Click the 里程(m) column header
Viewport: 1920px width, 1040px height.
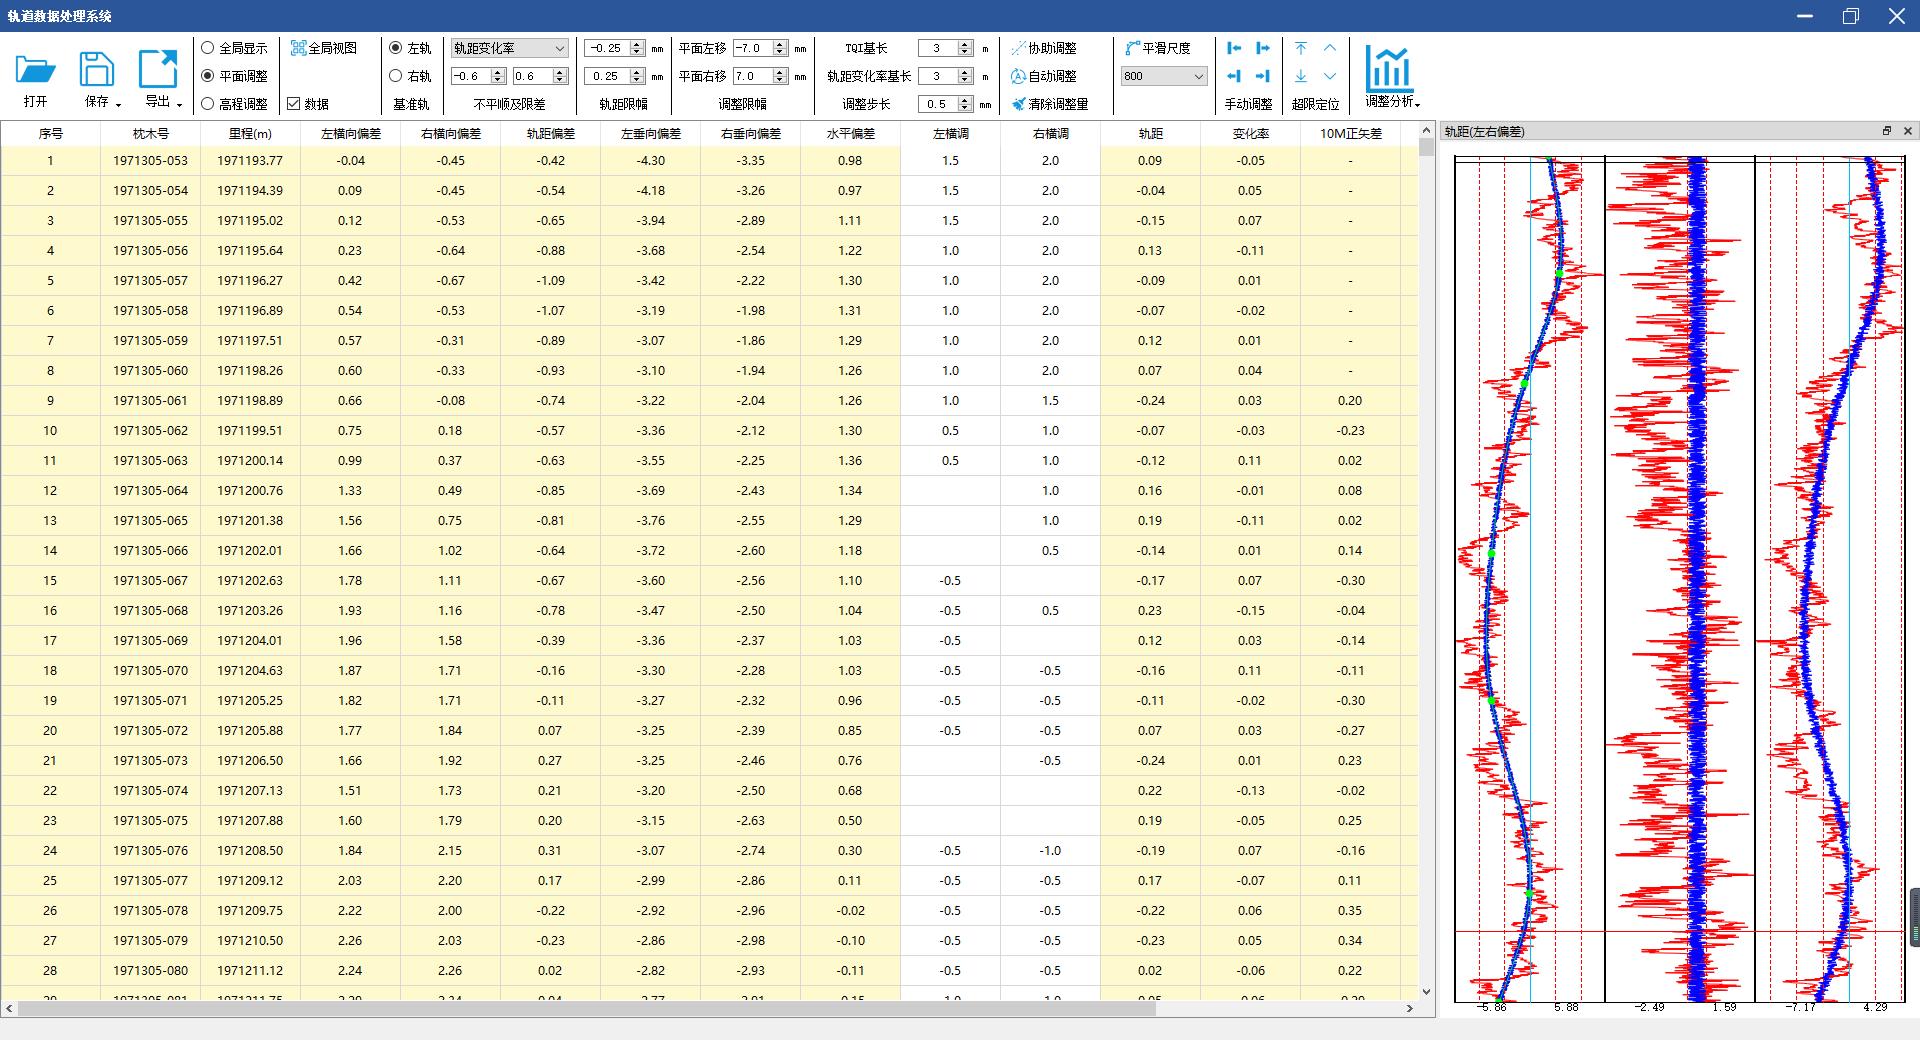[250, 133]
